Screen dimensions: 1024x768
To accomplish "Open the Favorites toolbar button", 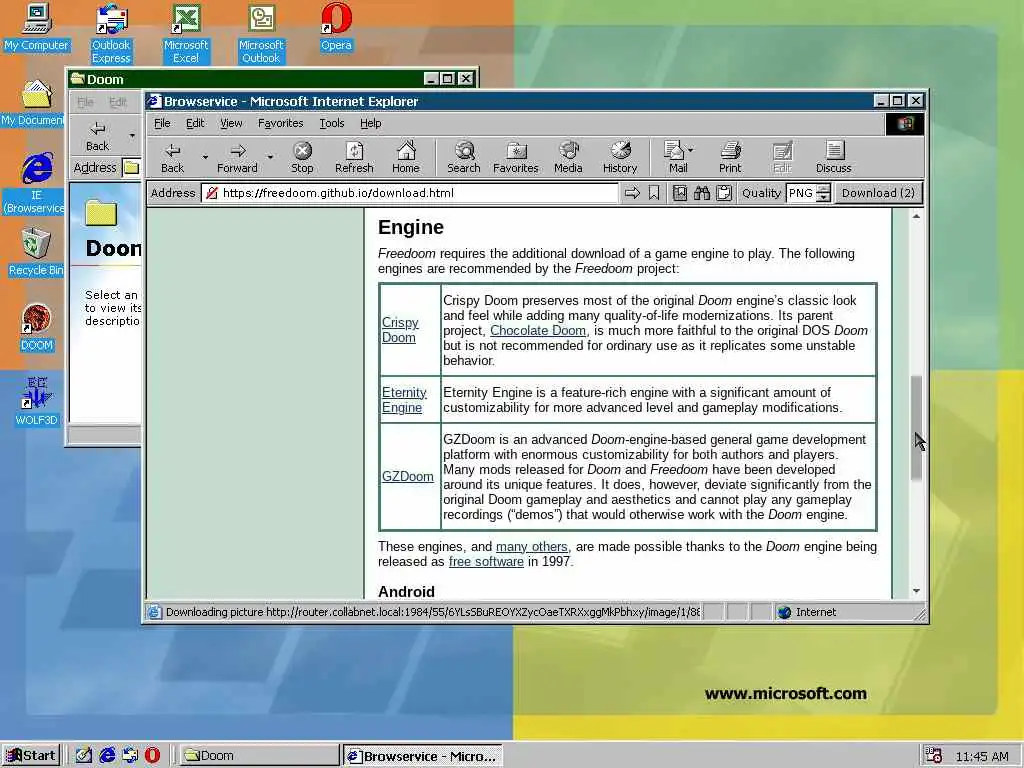I will (516, 157).
